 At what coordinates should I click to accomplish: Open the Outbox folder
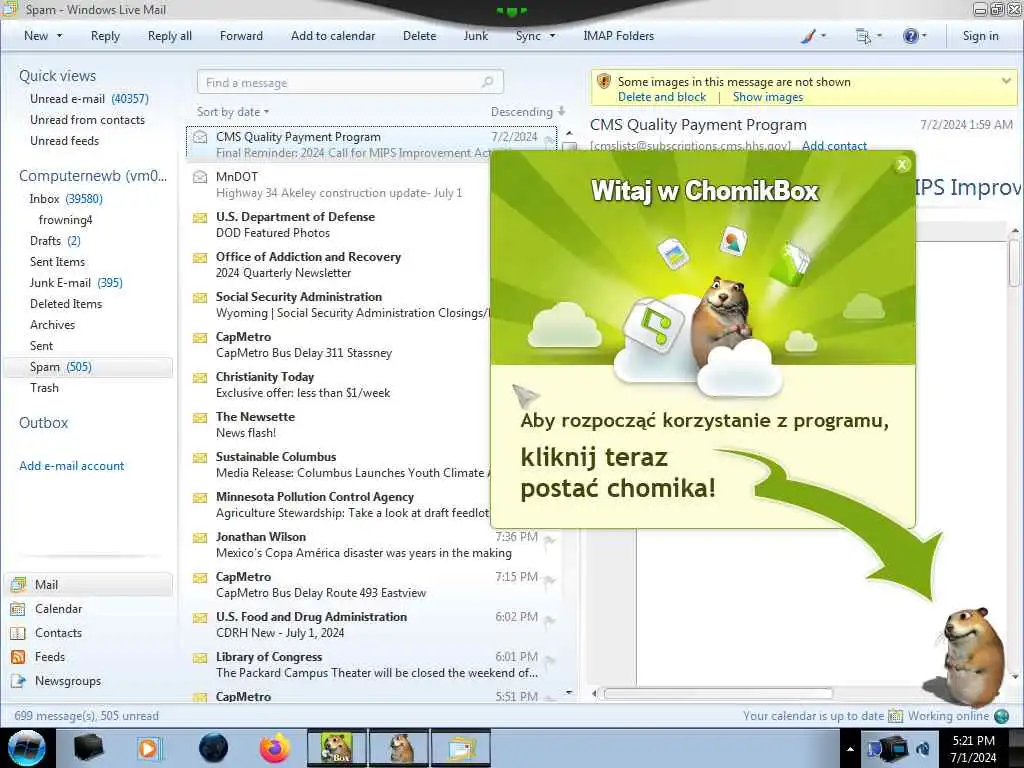pos(43,423)
